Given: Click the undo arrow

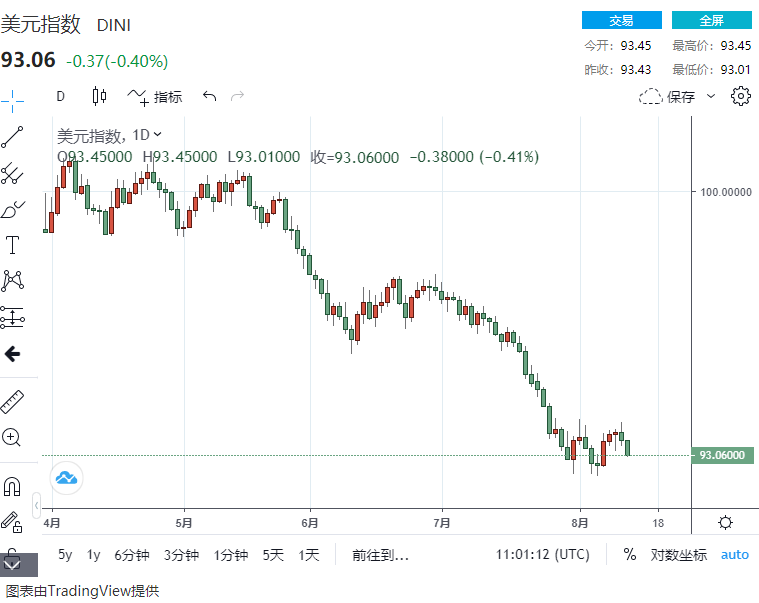Looking at the screenshot, I should tap(210, 96).
